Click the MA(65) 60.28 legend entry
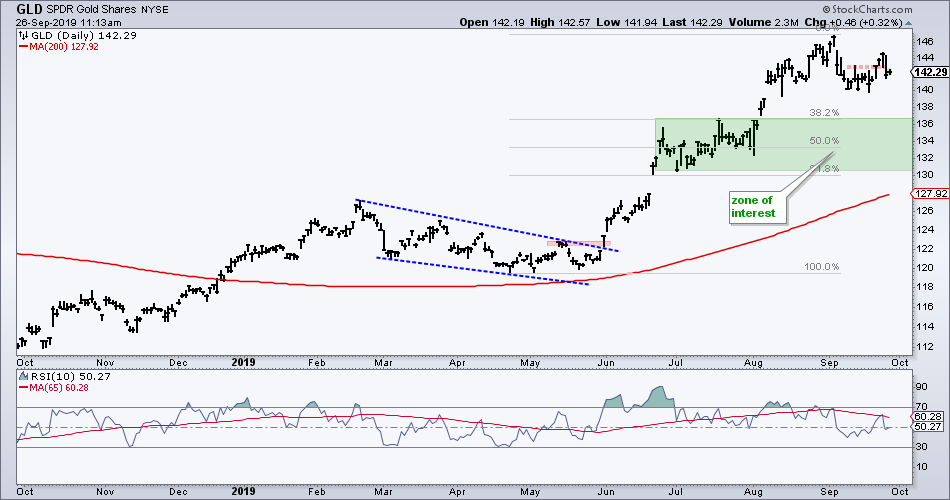 (59, 388)
